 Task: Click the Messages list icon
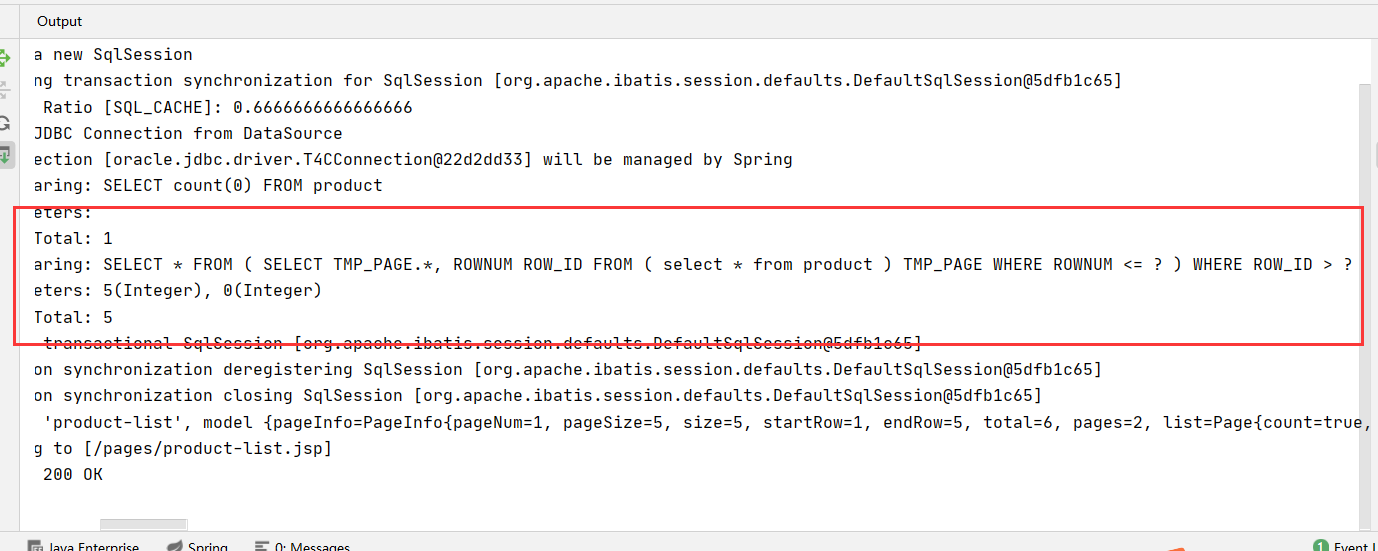(x=262, y=547)
